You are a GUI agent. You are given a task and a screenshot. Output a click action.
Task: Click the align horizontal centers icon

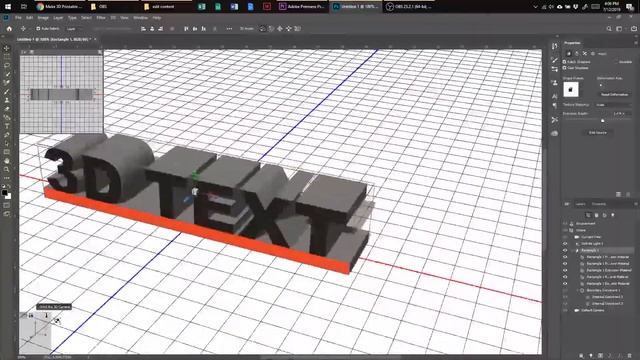152,29
